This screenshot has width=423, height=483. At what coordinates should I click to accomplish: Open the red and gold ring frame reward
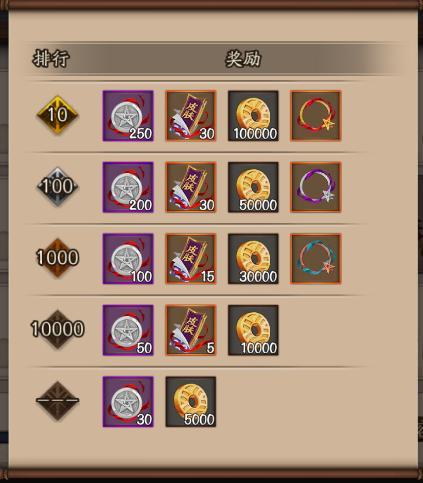click(x=316, y=116)
